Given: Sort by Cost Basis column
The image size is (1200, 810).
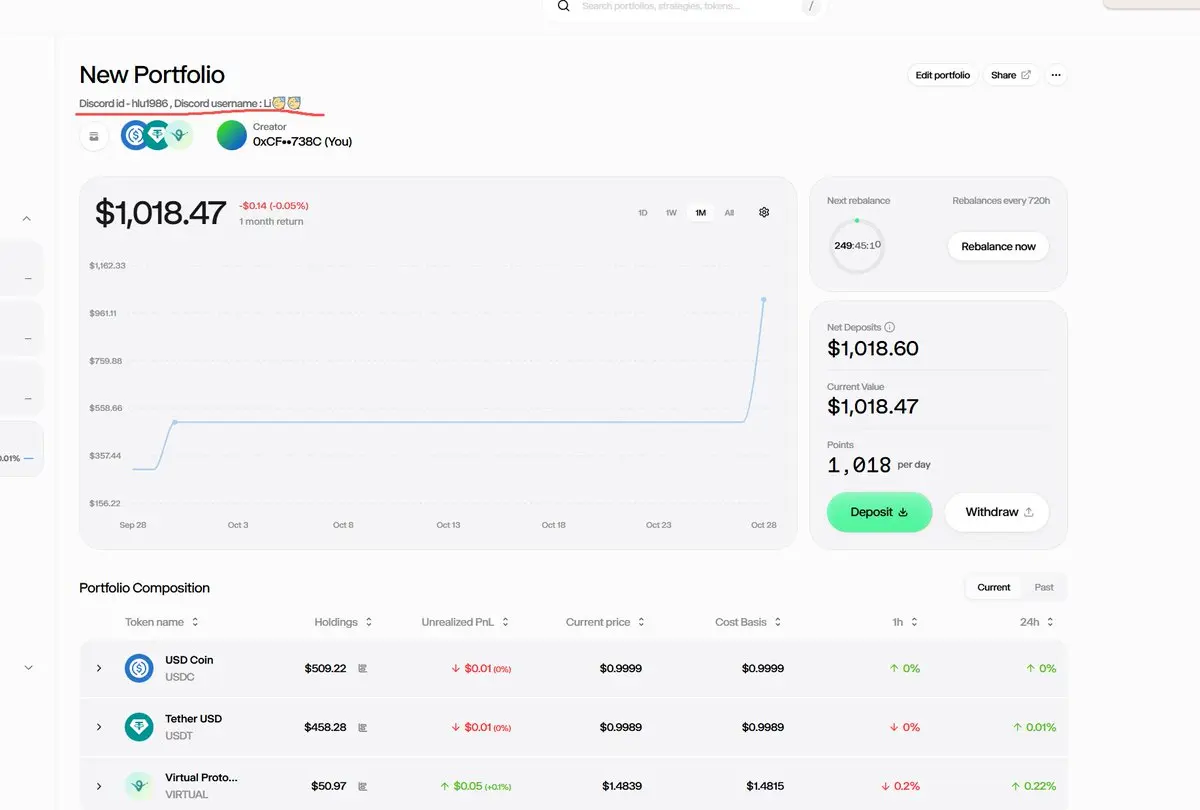Looking at the screenshot, I should [x=749, y=622].
